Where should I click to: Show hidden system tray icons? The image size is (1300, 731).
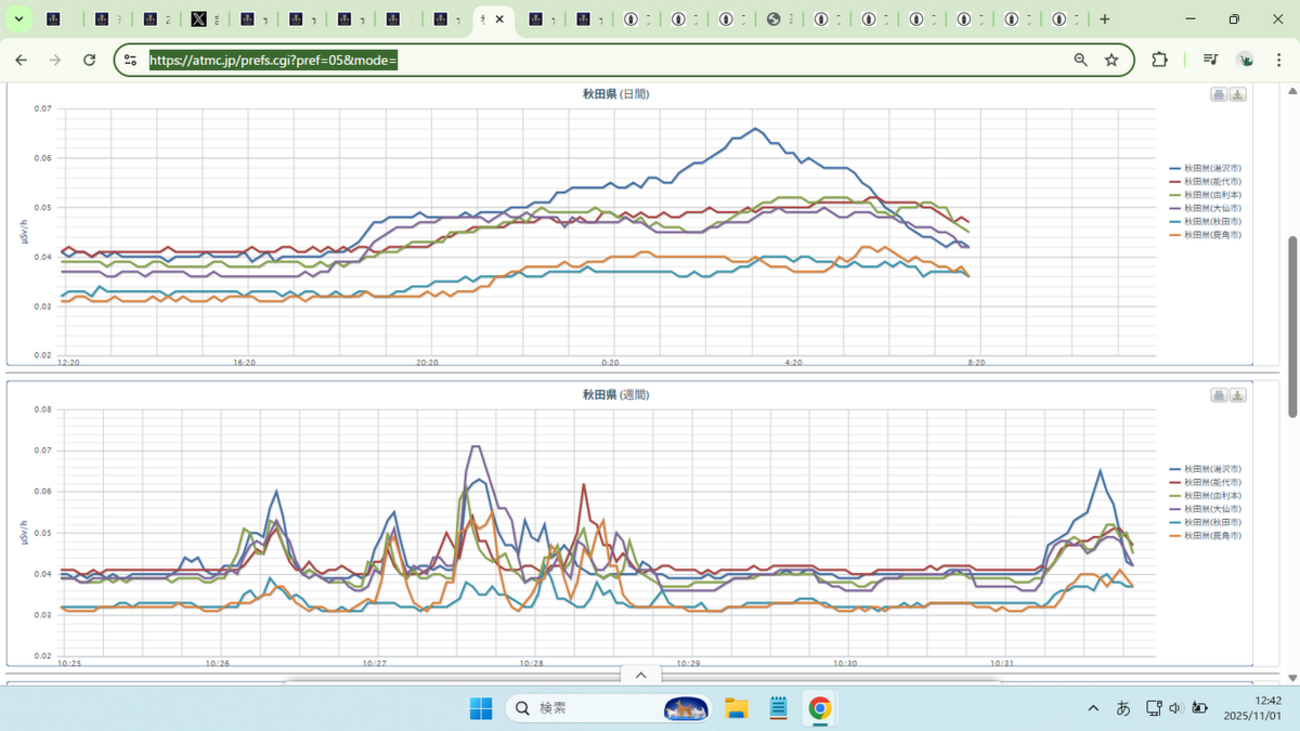1093,708
